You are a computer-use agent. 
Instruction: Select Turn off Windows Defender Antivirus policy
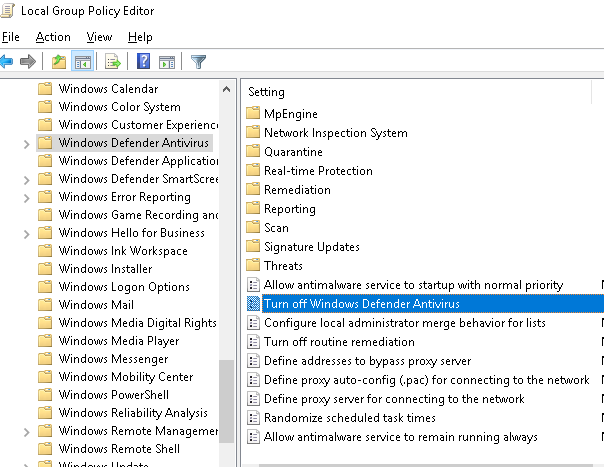(x=362, y=304)
